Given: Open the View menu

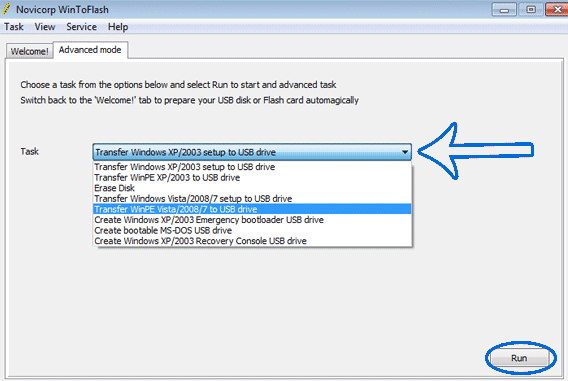Looking at the screenshot, I should point(45,27).
